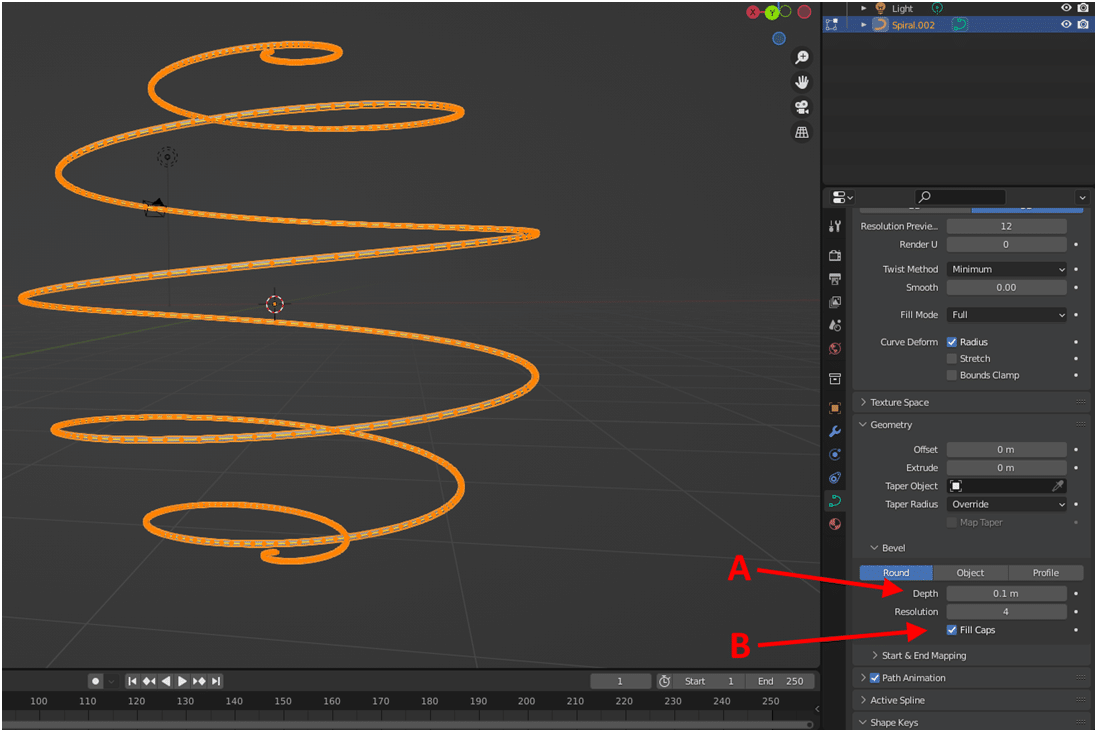Disable Light in renders camera icon
Screen dimensions: 1097x732
tap(1083, 8)
